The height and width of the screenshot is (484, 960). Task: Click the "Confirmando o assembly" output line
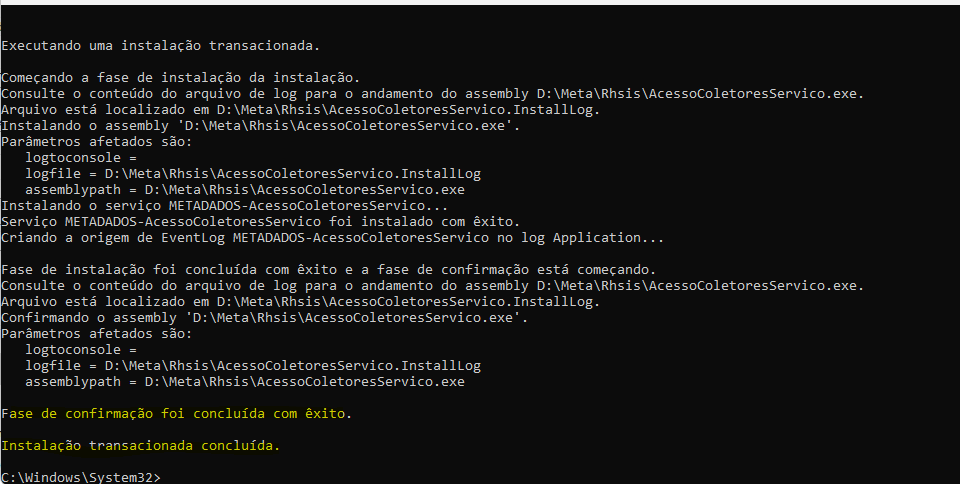264,317
